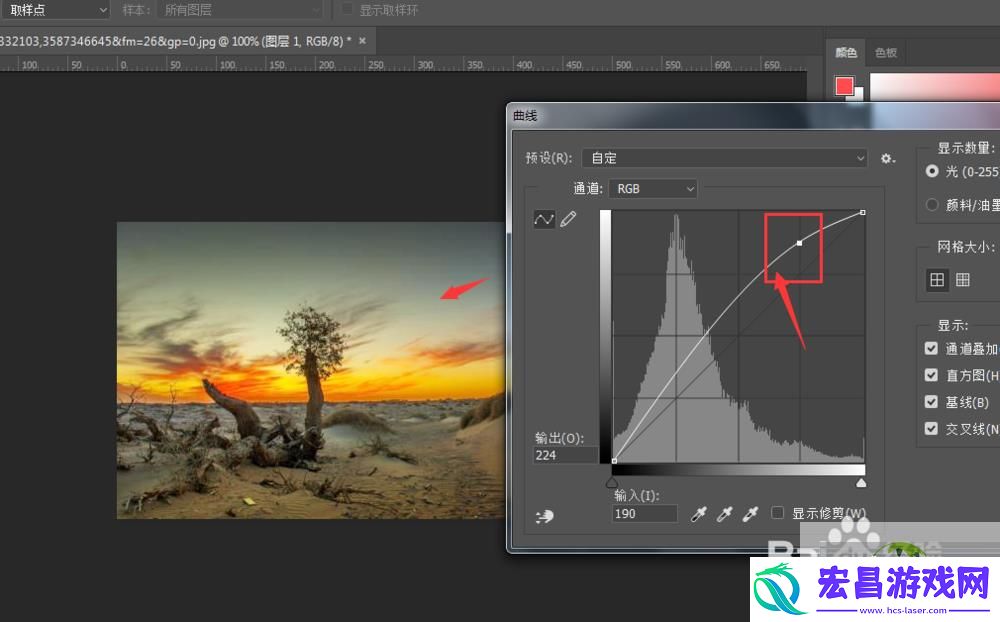Image resolution: width=1000 pixels, height=622 pixels.
Task: Open the 通道 RGB channel dropdown
Action: point(653,189)
